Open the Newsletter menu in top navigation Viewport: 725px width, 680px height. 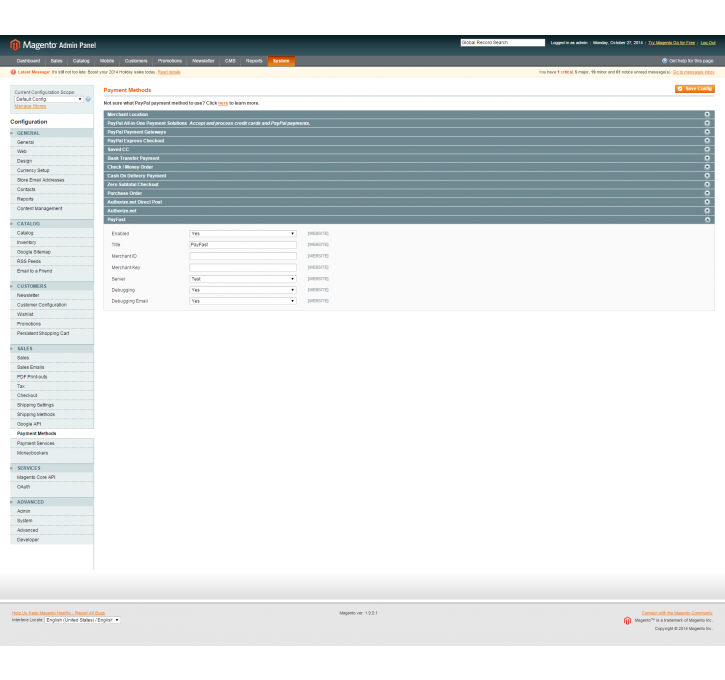click(x=203, y=61)
